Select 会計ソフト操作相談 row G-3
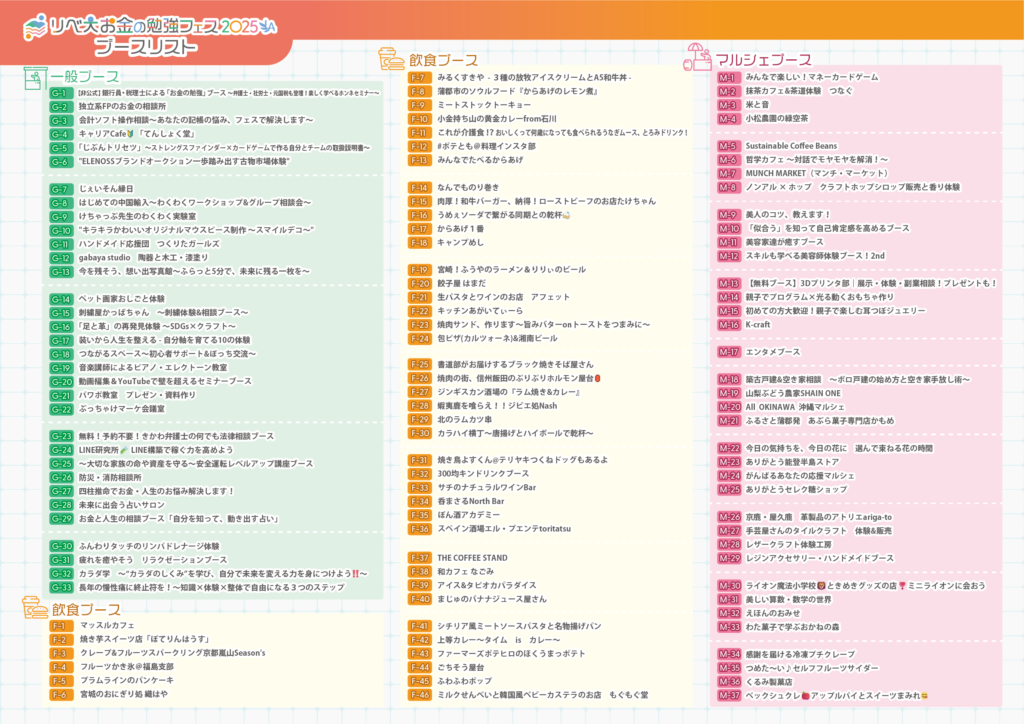 [x=182, y=120]
